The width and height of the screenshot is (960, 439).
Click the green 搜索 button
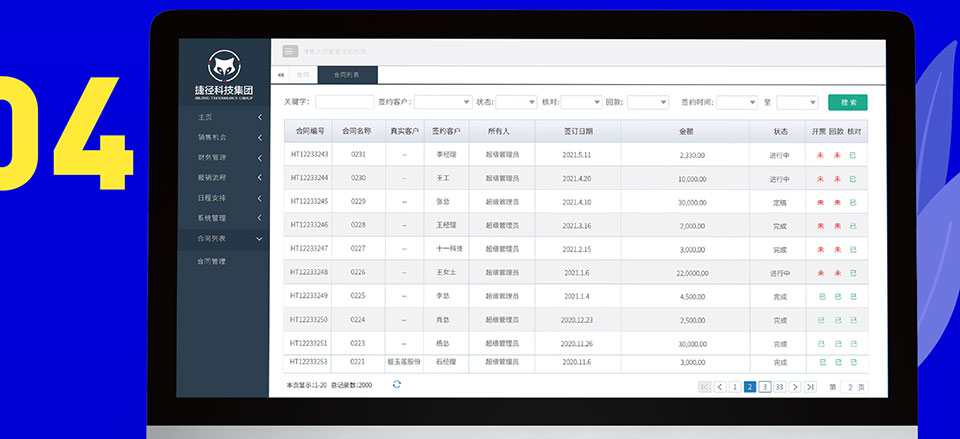(x=847, y=102)
